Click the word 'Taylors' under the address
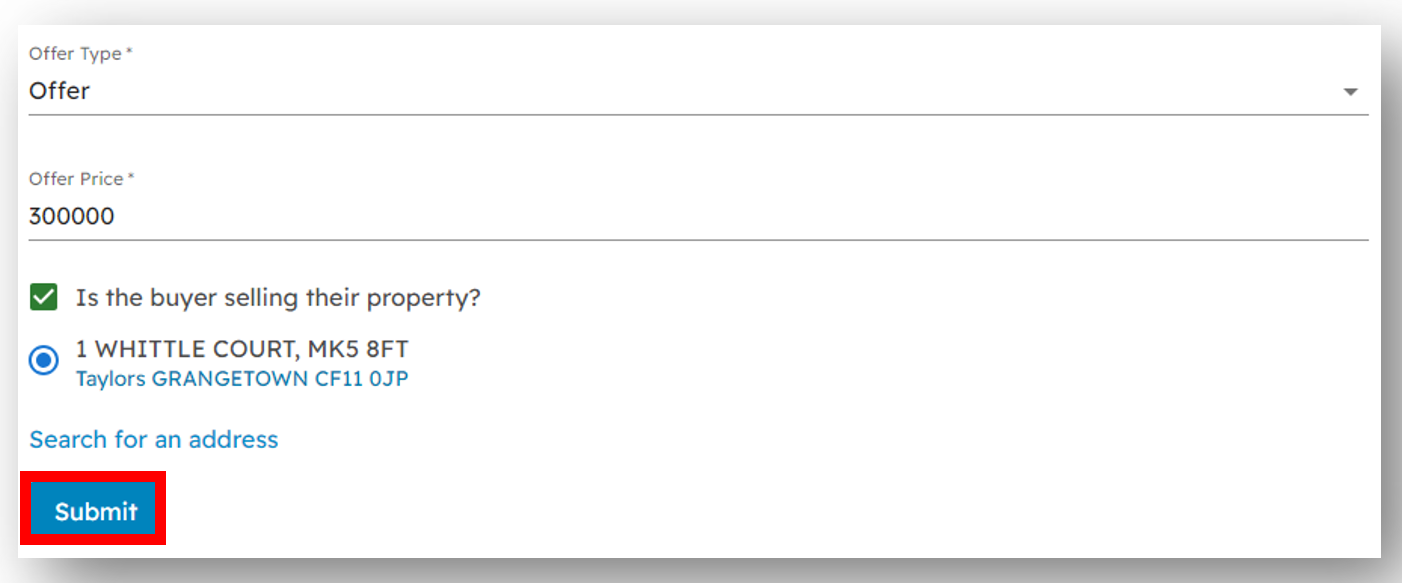Screen dimensions: 1402x583 tap(111, 379)
